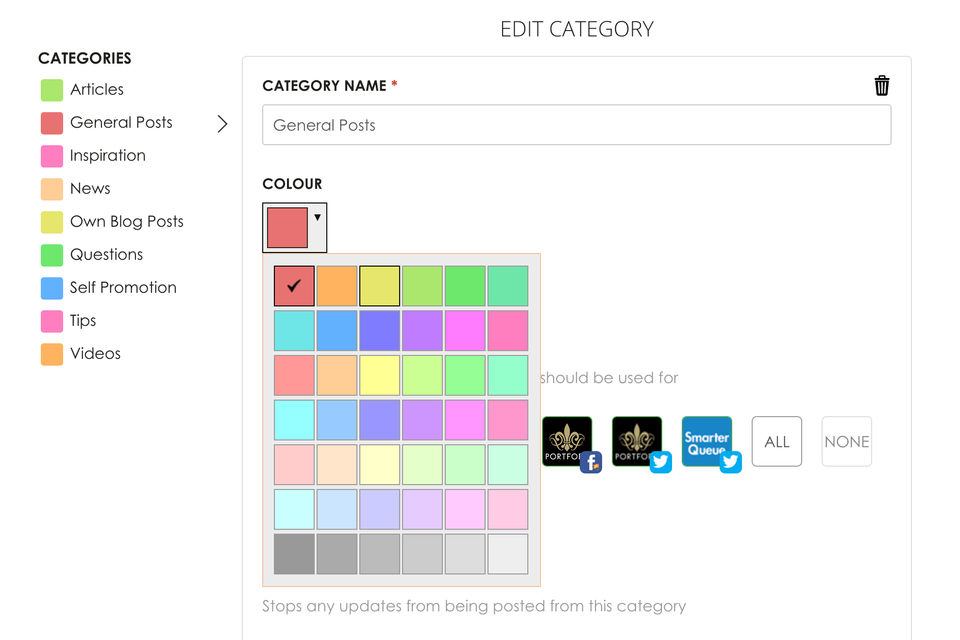
Task: Open the Inspiration category
Action: click(x=107, y=156)
